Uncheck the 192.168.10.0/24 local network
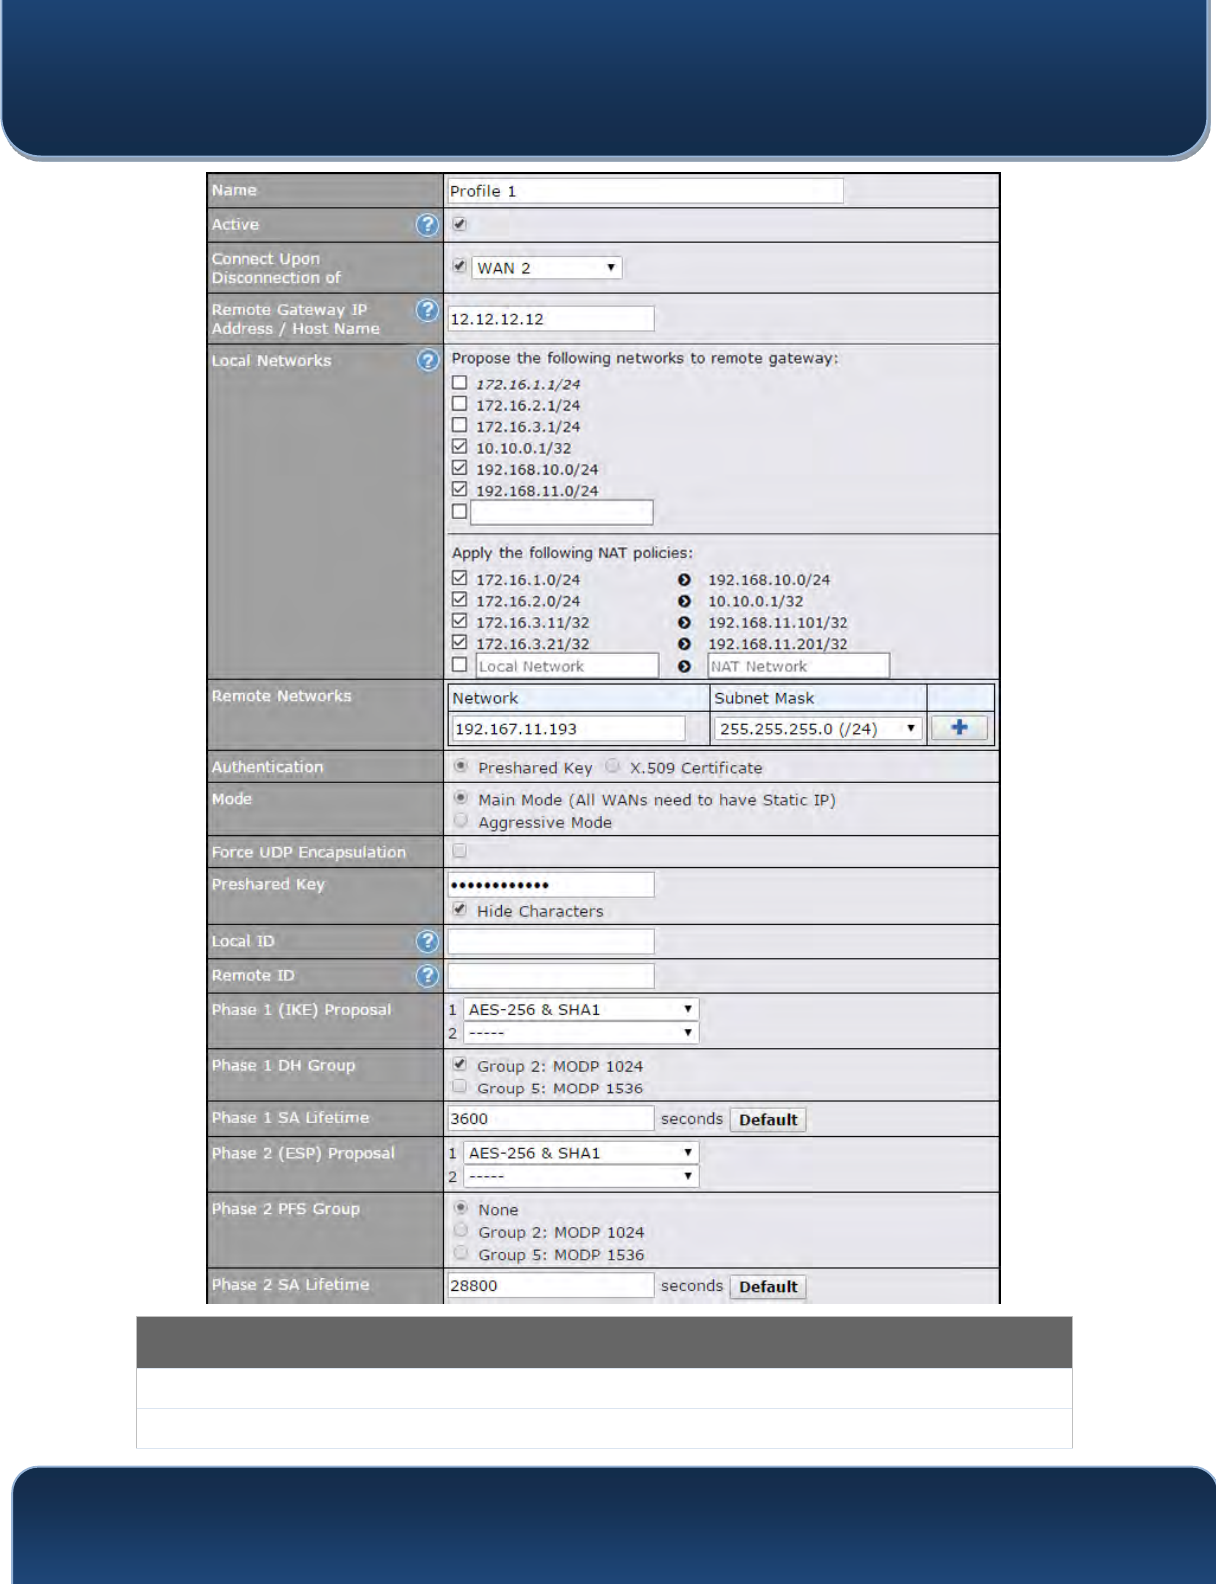 459,468
